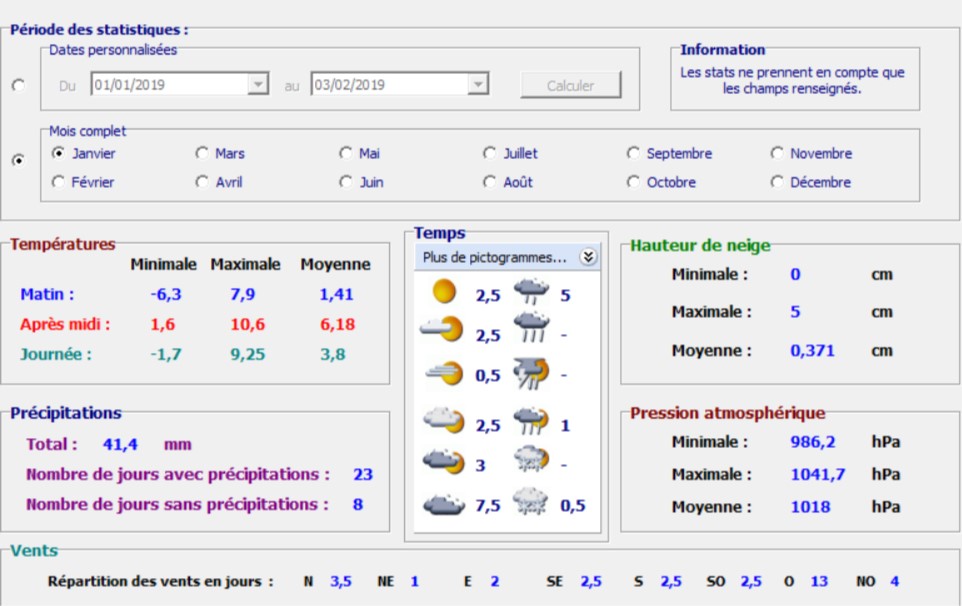
Task: Click the snow cloud pictogram beside 0,5
Action: pos(530,502)
